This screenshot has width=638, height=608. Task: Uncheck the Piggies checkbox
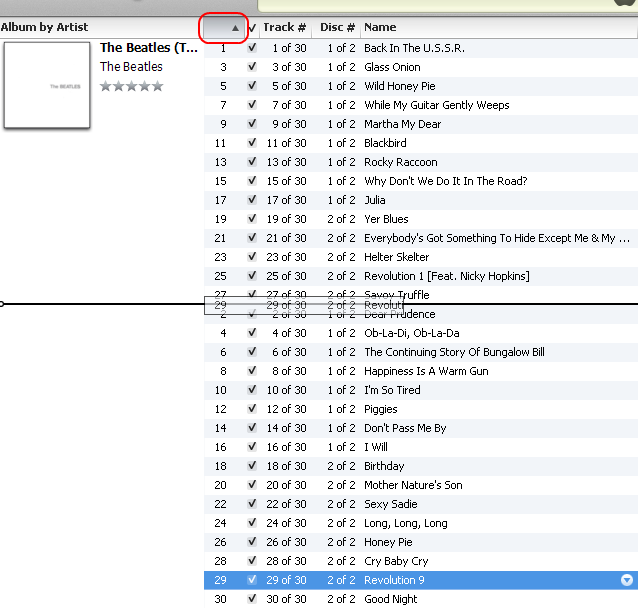[x=252, y=408]
